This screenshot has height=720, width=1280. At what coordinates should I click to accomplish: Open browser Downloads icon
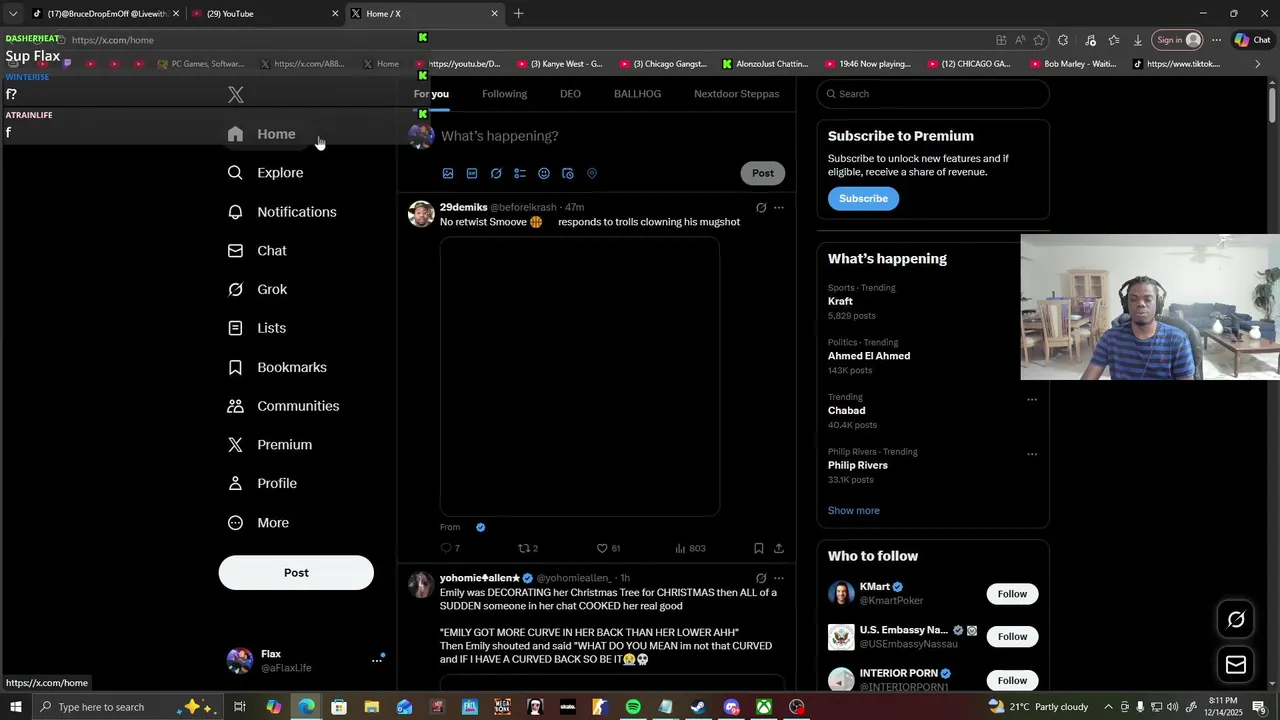(1138, 40)
